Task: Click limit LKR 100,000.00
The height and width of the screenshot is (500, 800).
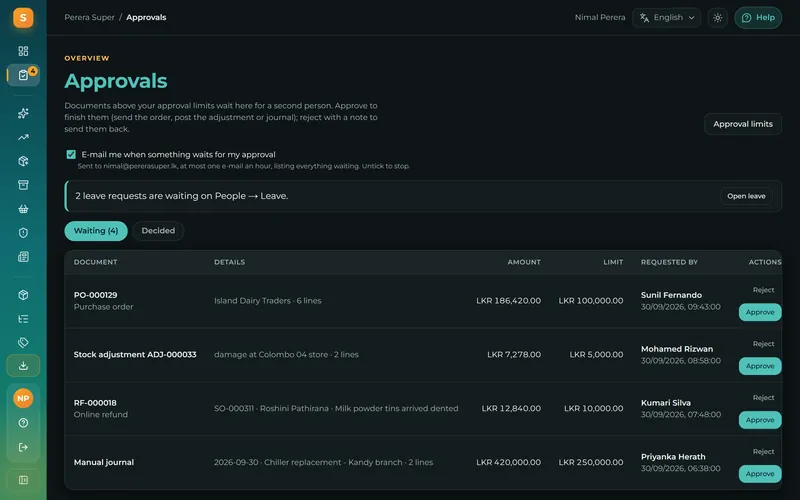Action: (591, 301)
